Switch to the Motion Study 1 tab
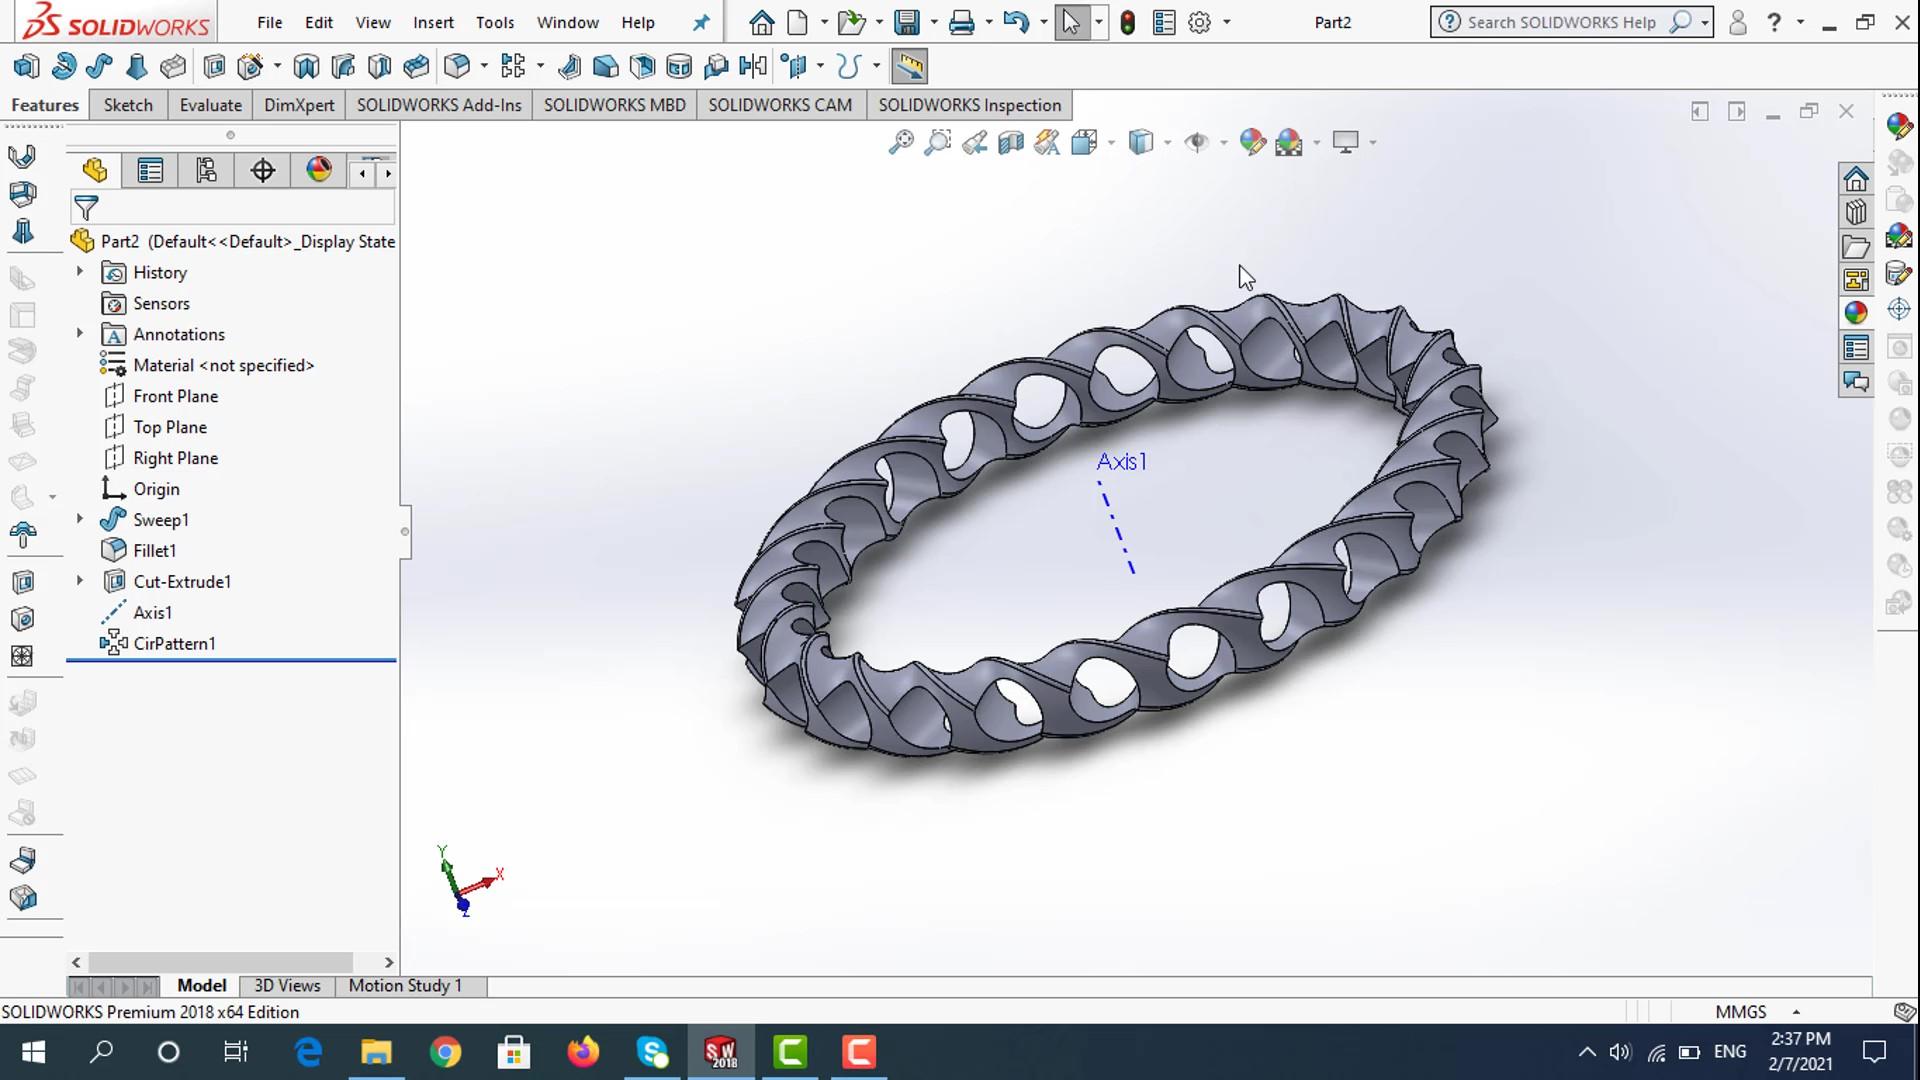This screenshot has width=1920, height=1080. 405,985
